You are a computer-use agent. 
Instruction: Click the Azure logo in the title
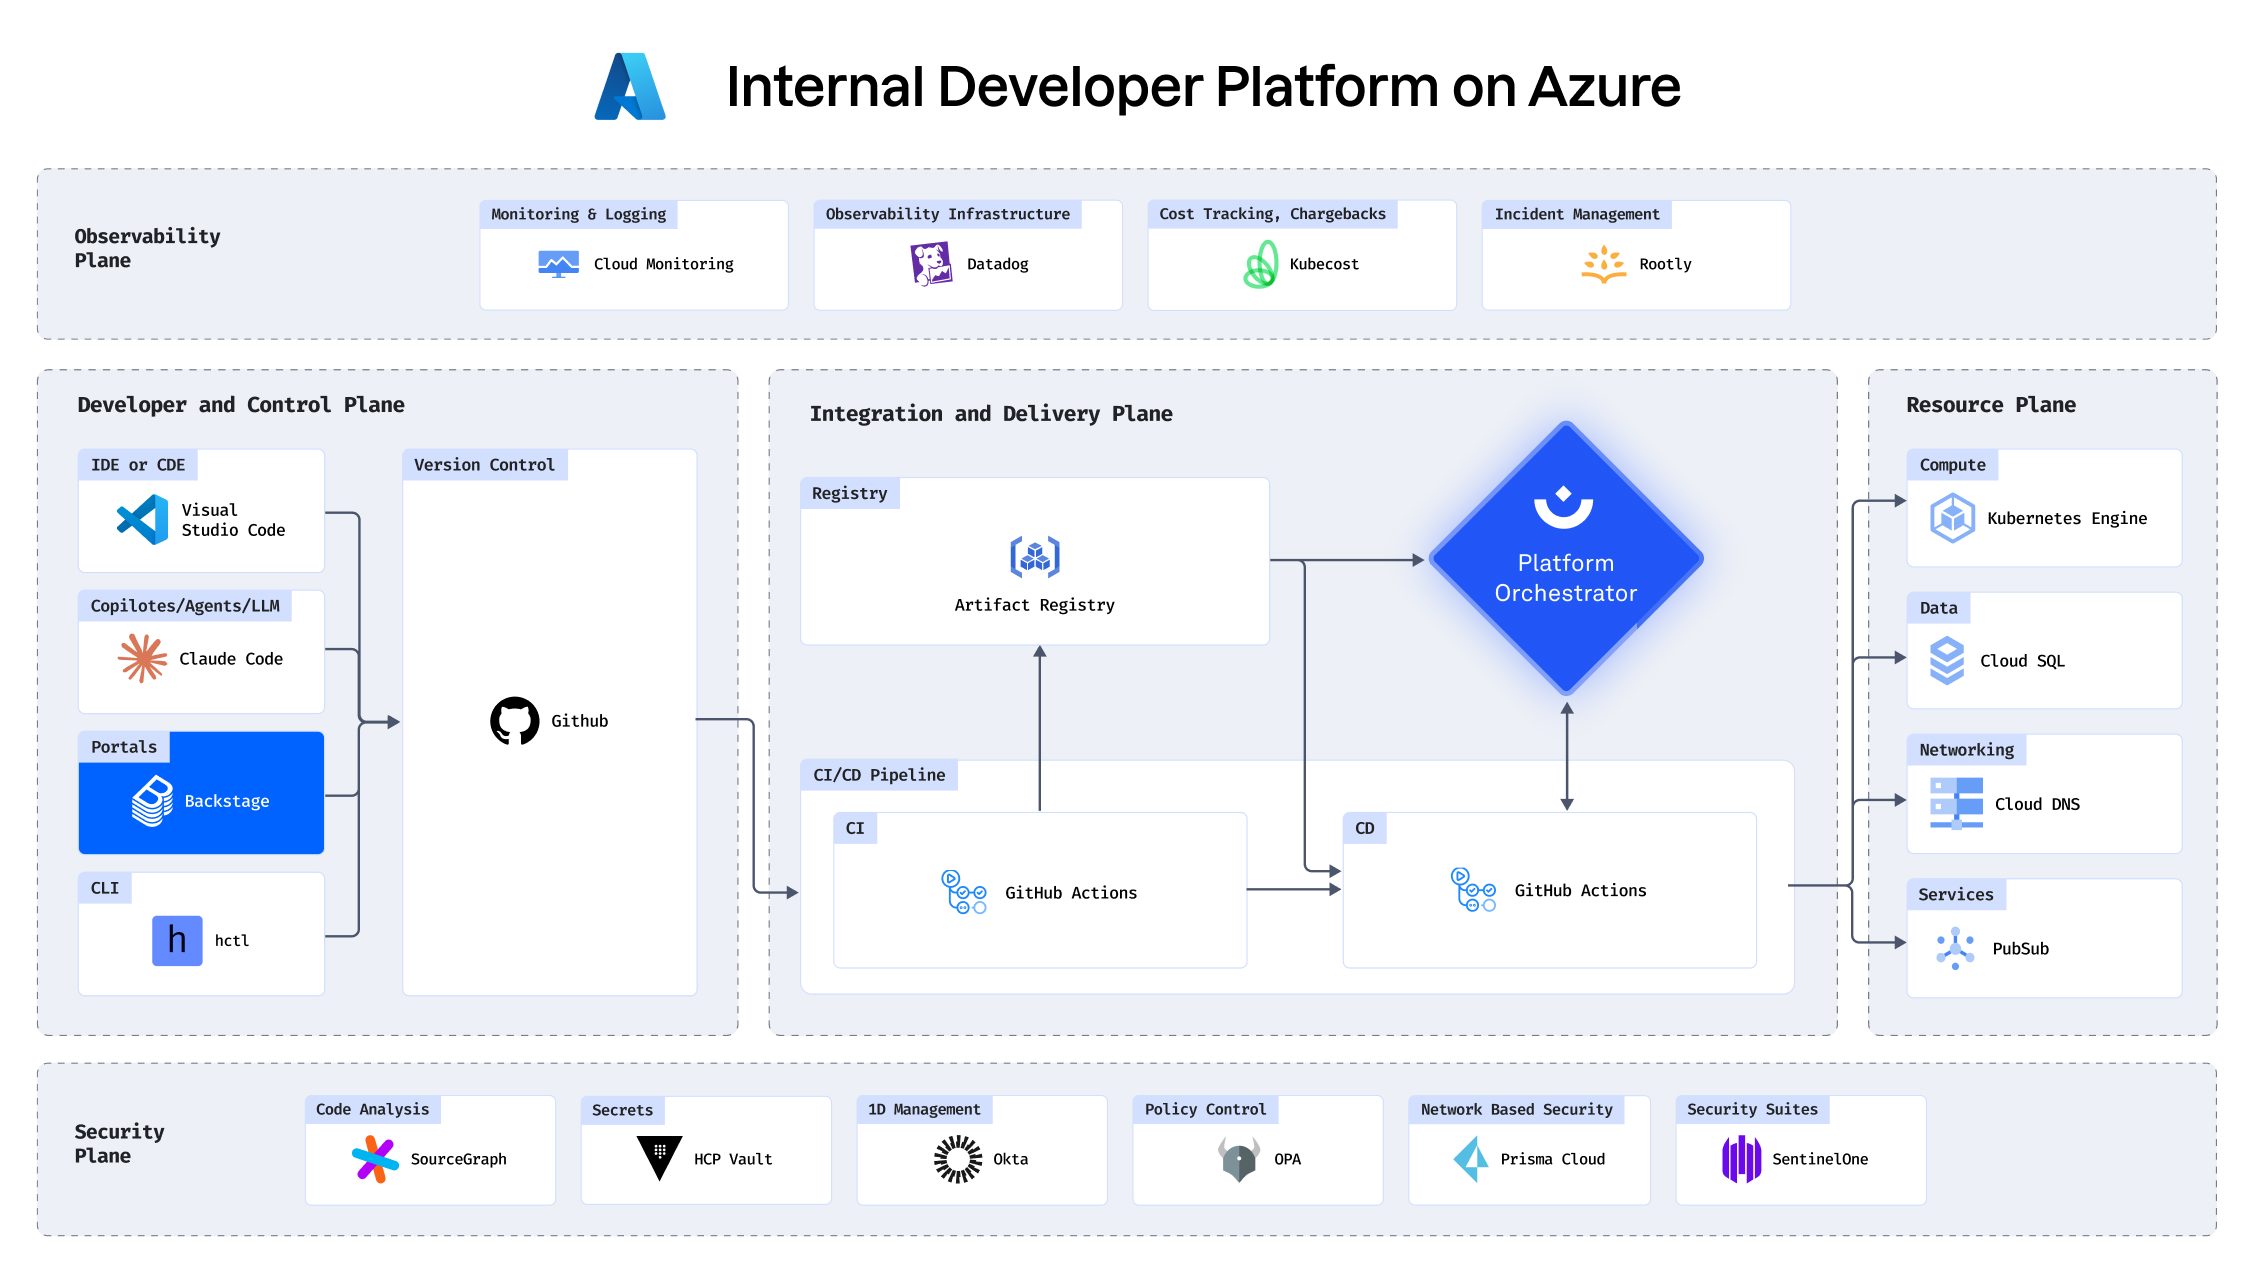(x=630, y=87)
